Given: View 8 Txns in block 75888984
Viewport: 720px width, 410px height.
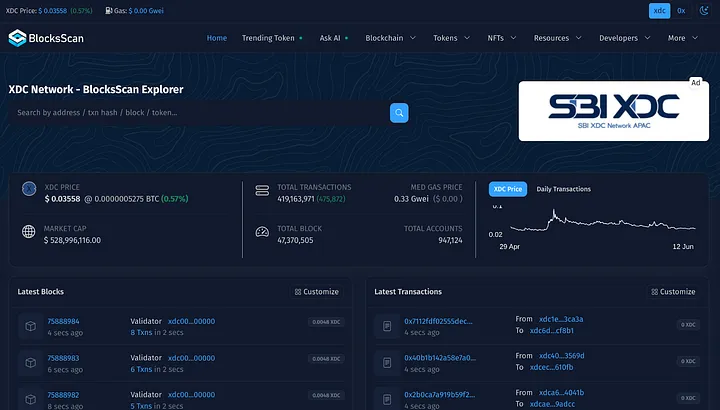Looking at the screenshot, I should pos(141,332).
